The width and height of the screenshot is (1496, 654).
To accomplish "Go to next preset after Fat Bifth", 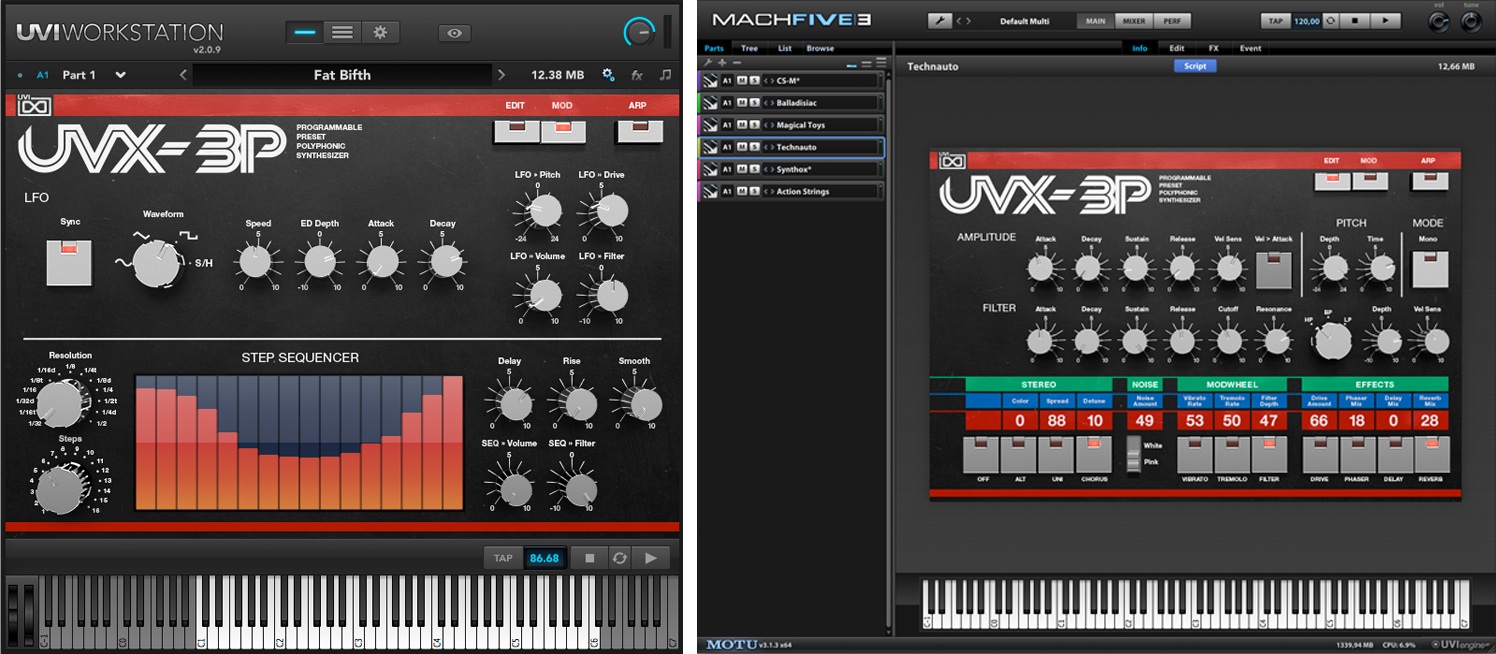I will point(501,75).
